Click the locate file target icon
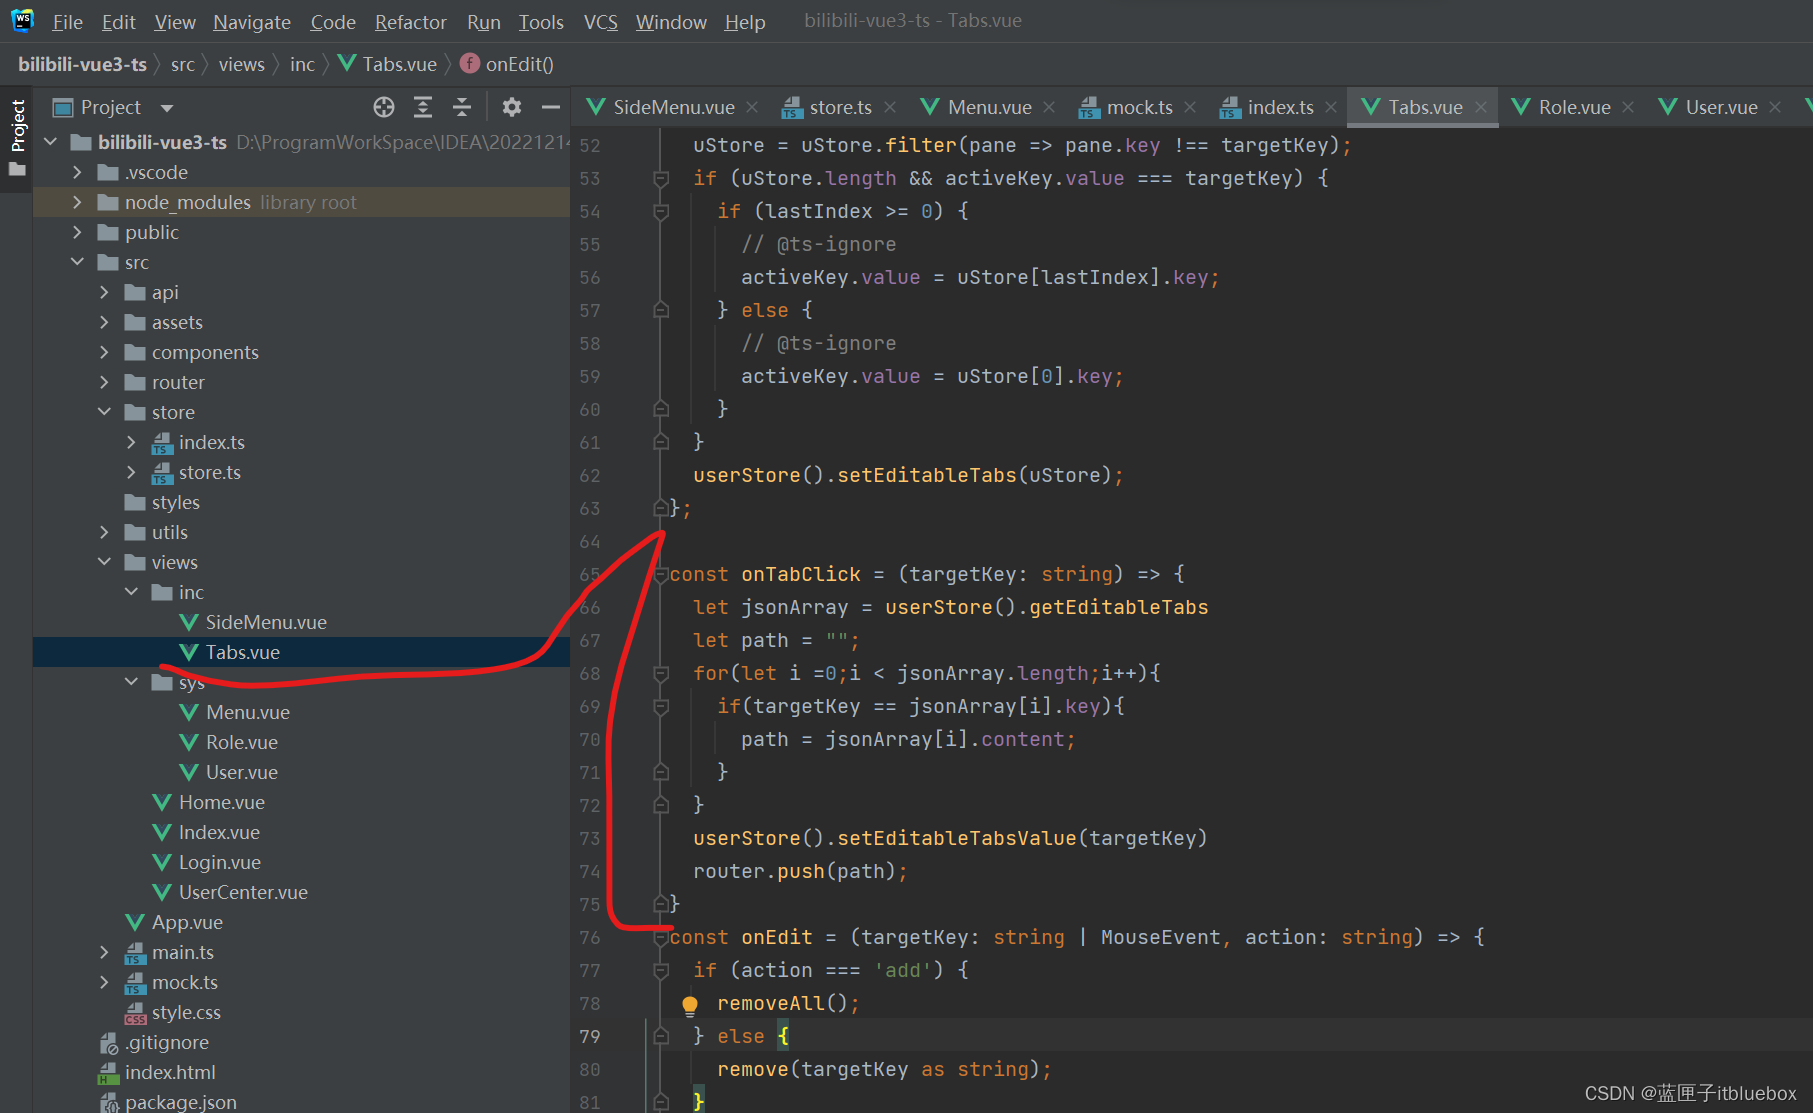 (384, 107)
